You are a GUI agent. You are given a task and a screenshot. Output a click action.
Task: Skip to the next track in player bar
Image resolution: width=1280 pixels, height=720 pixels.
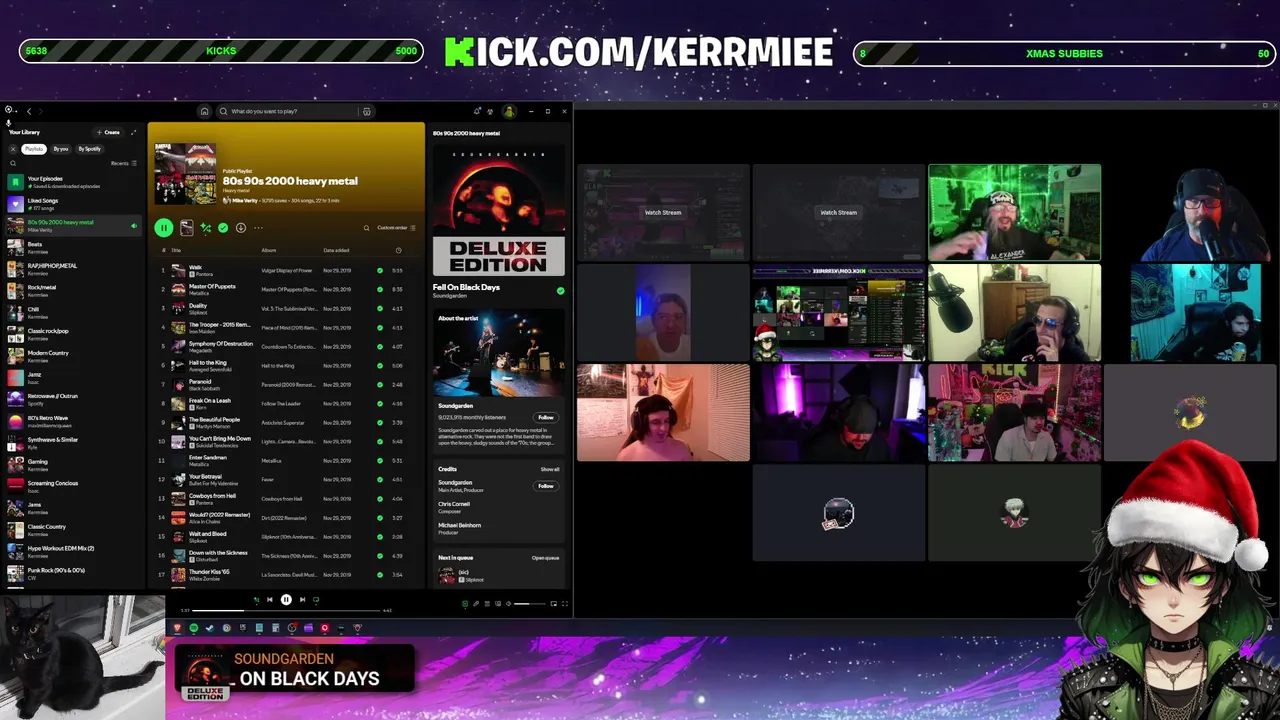pyautogui.click(x=302, y=600)
